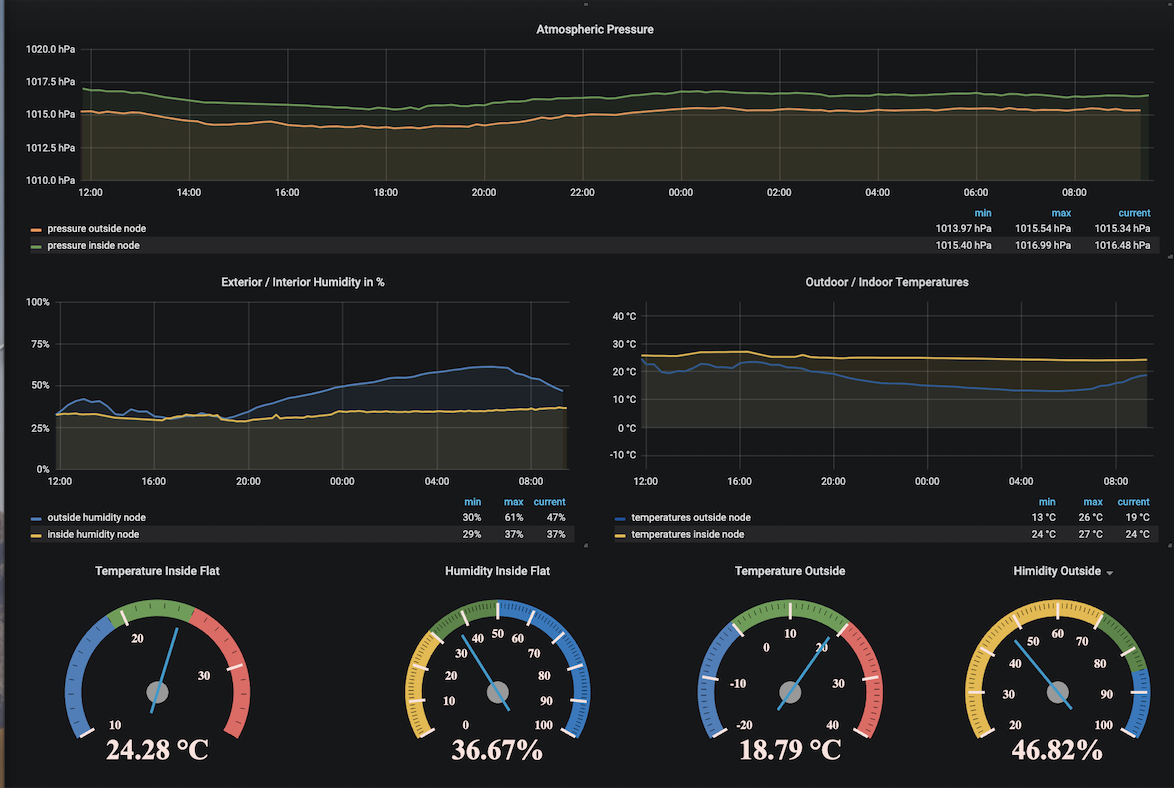Toggle the temperatures inside node series
The height and width of the screenshot is (788, 1174).
coord(688,534)
